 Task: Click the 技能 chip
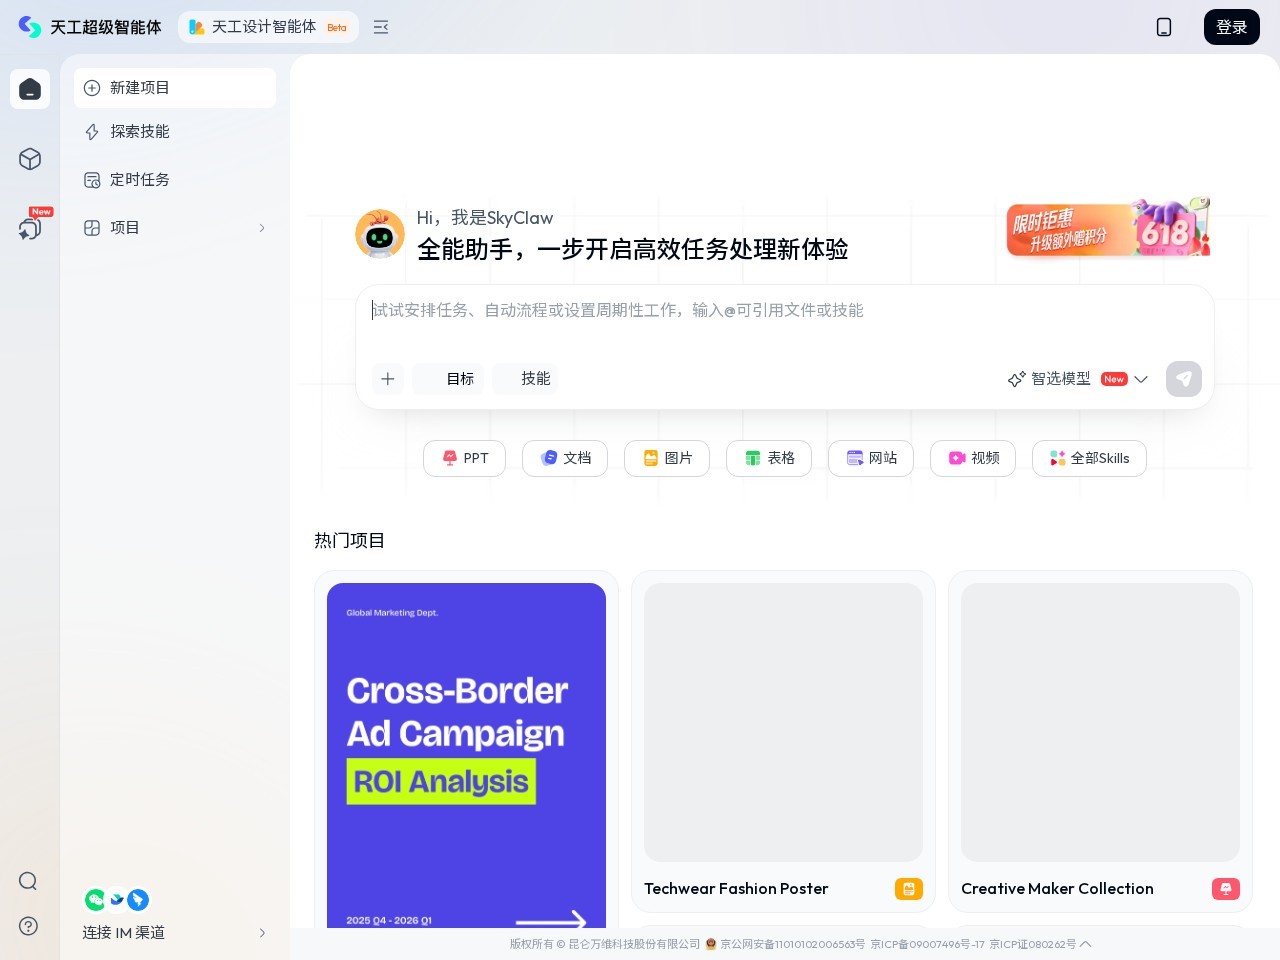525,379
